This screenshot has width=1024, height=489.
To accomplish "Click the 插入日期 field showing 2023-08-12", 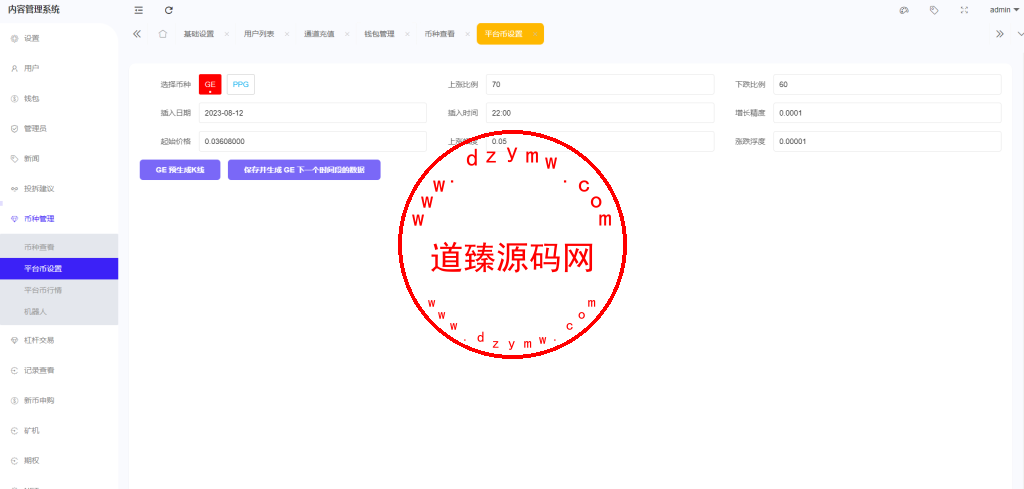I will tap(313, 112).
